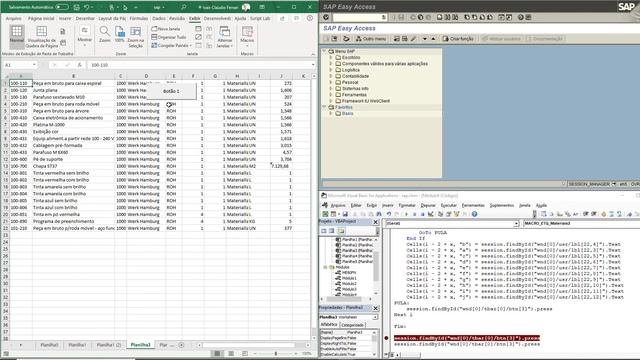Expand the Logística folder in SAP menu
640x360 pixels.
(x=331, y=70)
